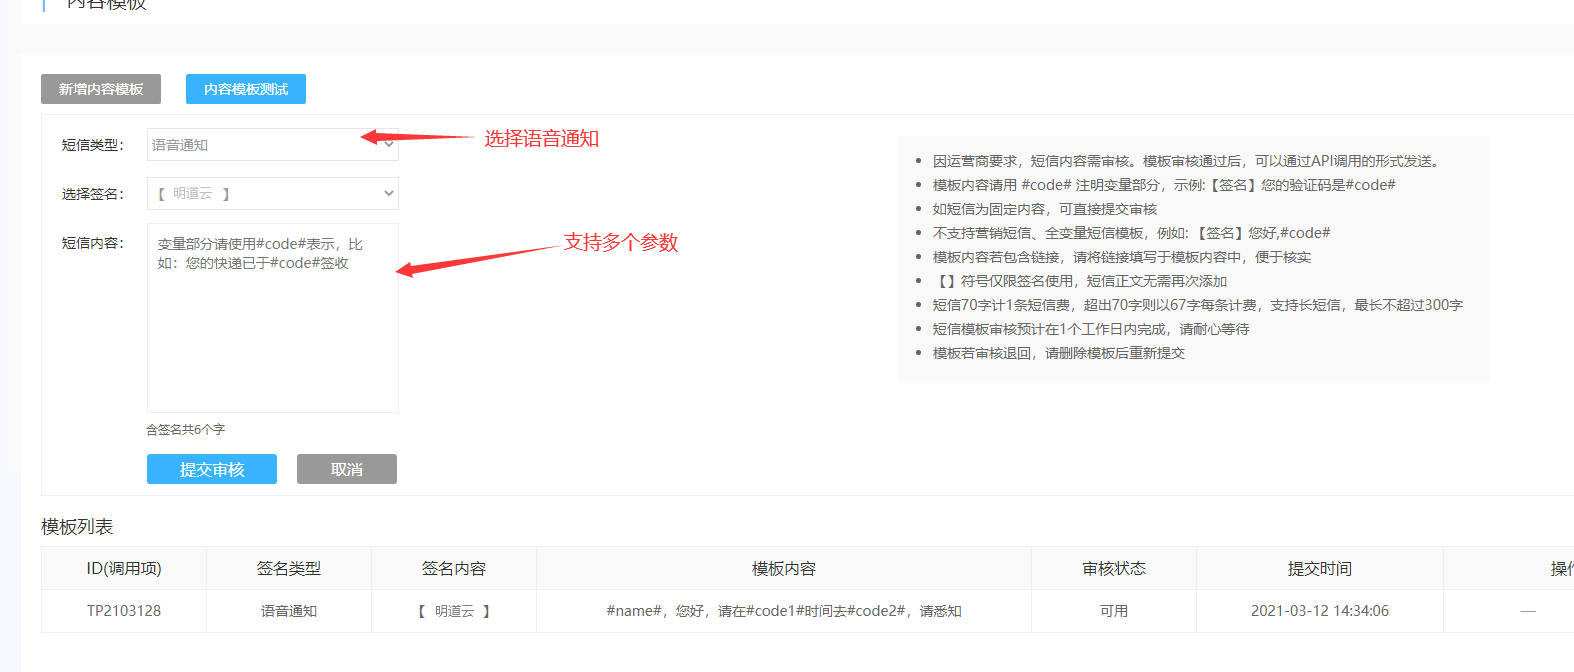Click the 提交时间 column header
The image size is (1574, 672).
1320,568
